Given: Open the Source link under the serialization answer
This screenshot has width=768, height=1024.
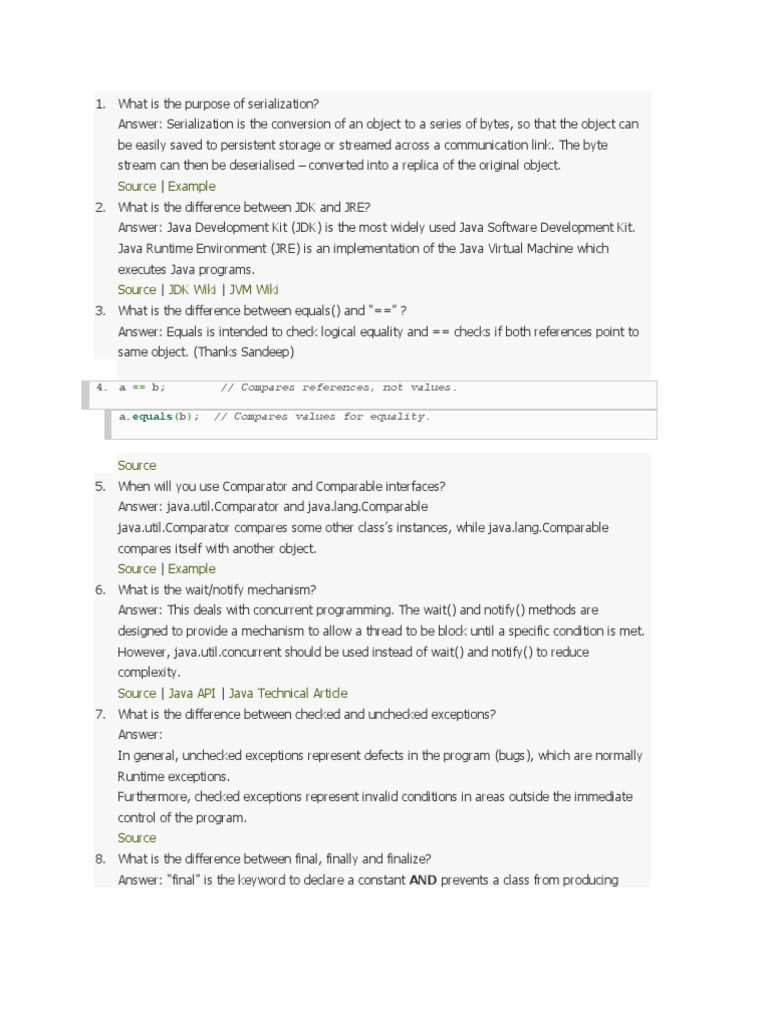Looking at the screenshot, I should tap(137, 186).
